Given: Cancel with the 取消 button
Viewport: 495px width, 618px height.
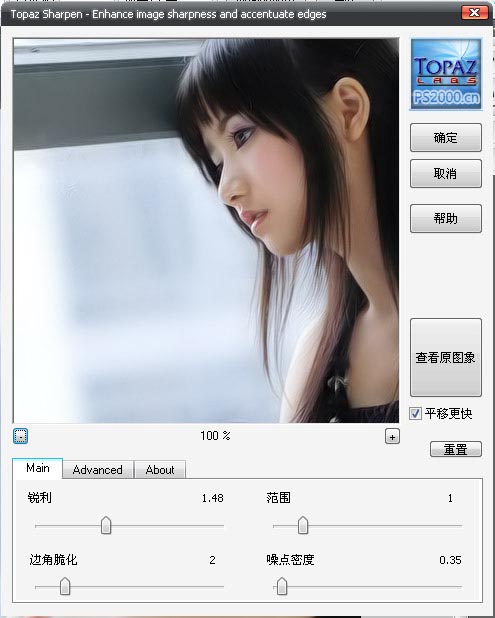Looking at the screenshot, I should pos(446,173).
